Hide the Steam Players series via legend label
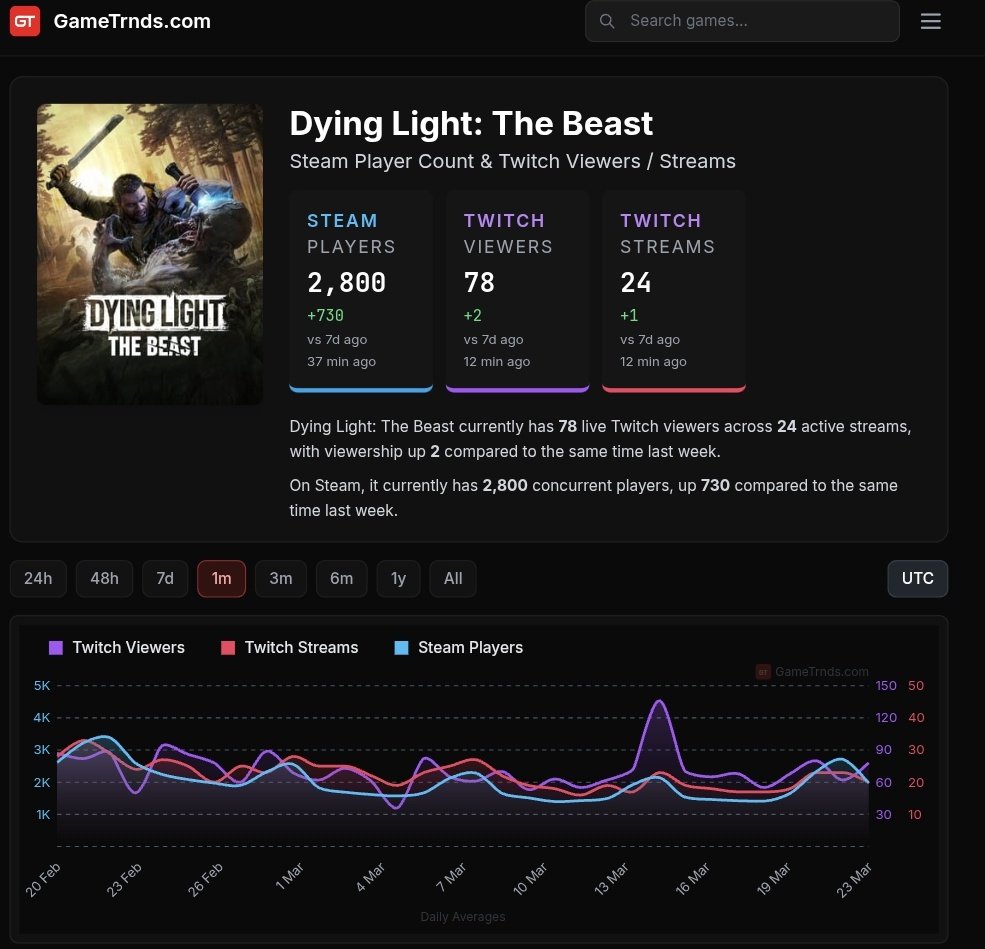 tap(471, 648)
